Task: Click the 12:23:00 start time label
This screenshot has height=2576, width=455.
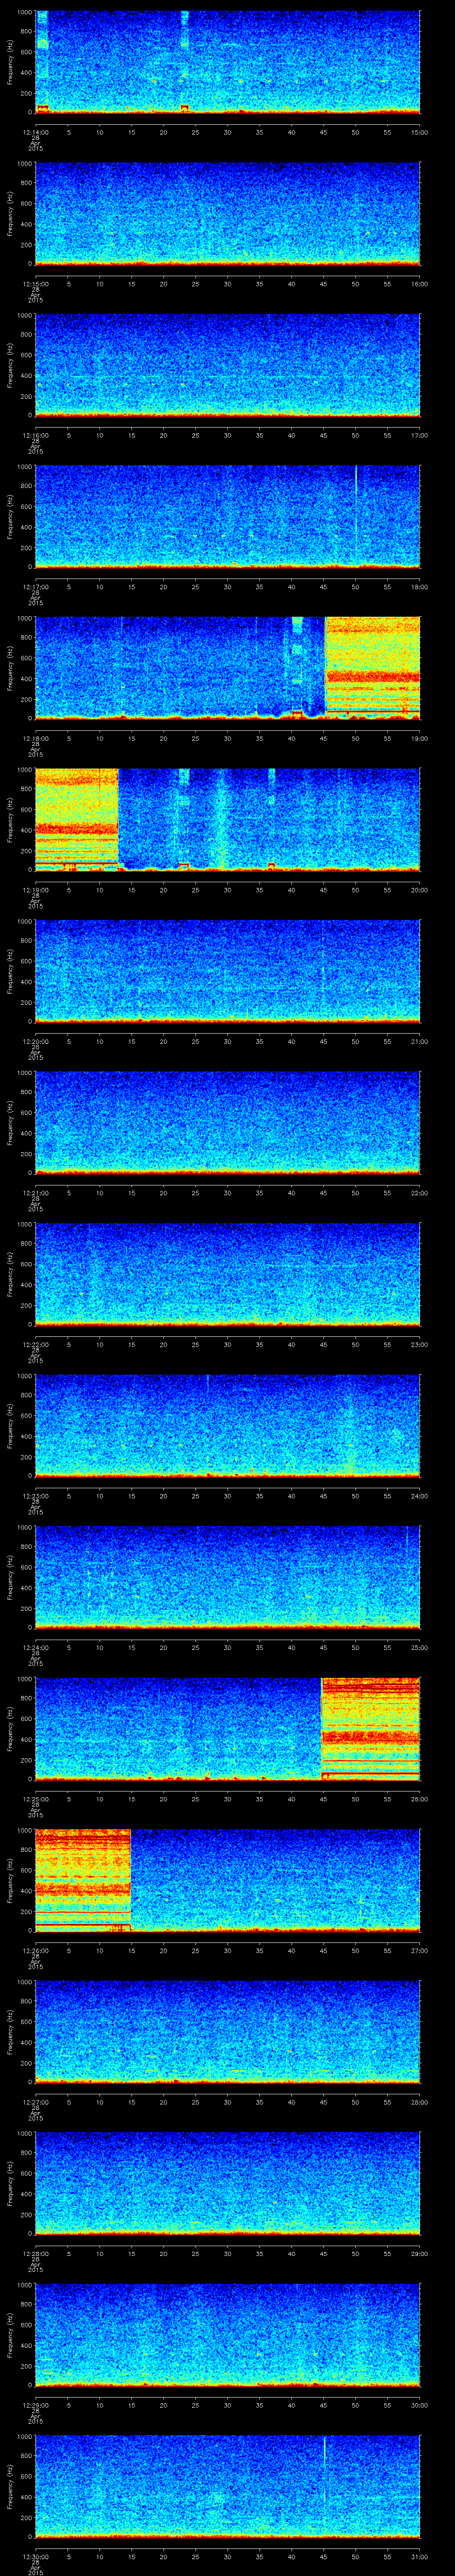Action: (x=35, y=1496)
